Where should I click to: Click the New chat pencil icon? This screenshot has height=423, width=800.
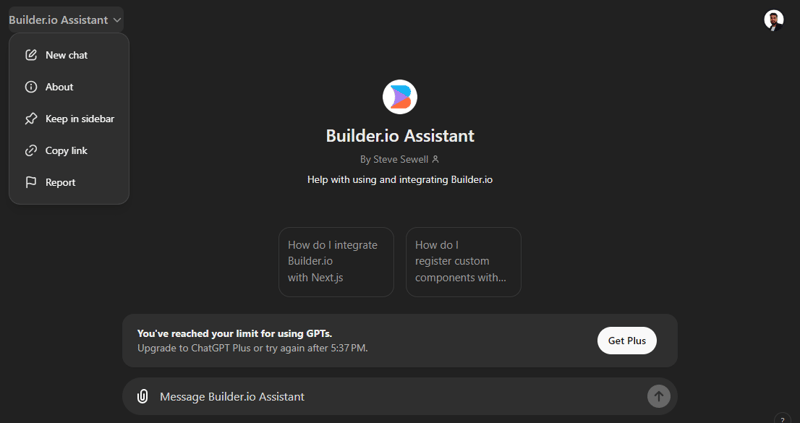point(31,55)
